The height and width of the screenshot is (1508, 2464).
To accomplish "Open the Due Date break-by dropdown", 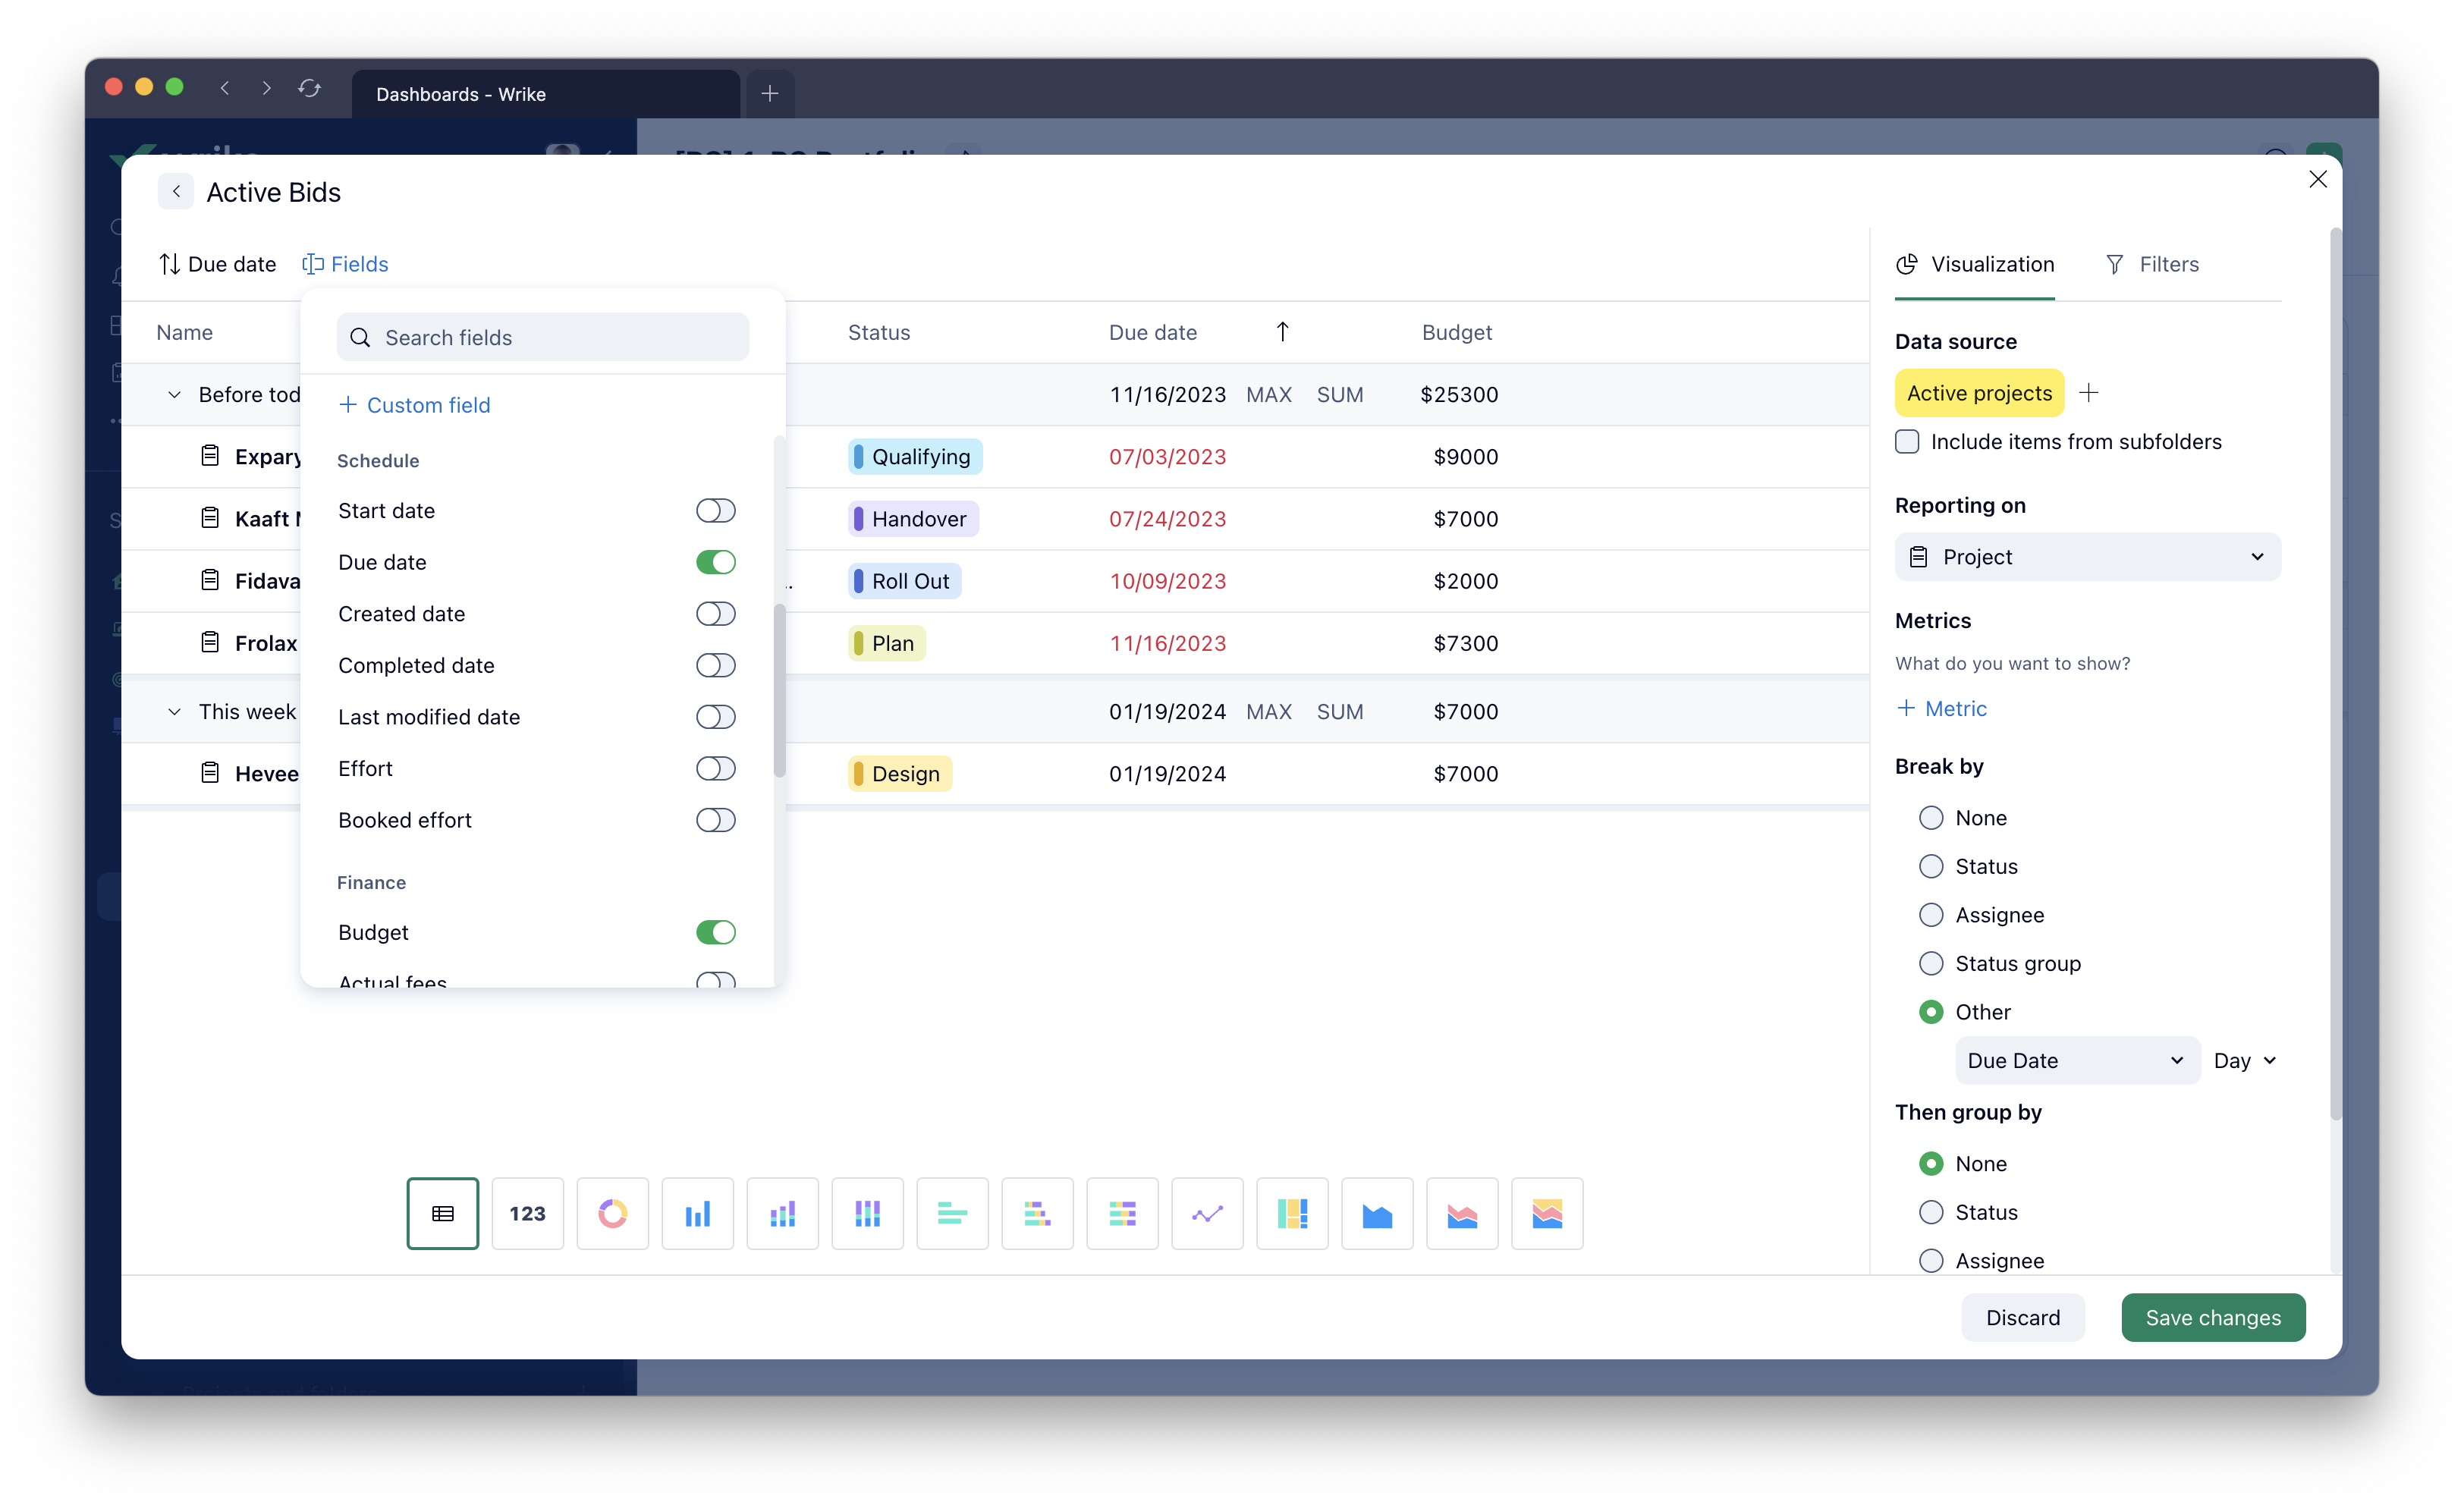I will point(2076,1060).
